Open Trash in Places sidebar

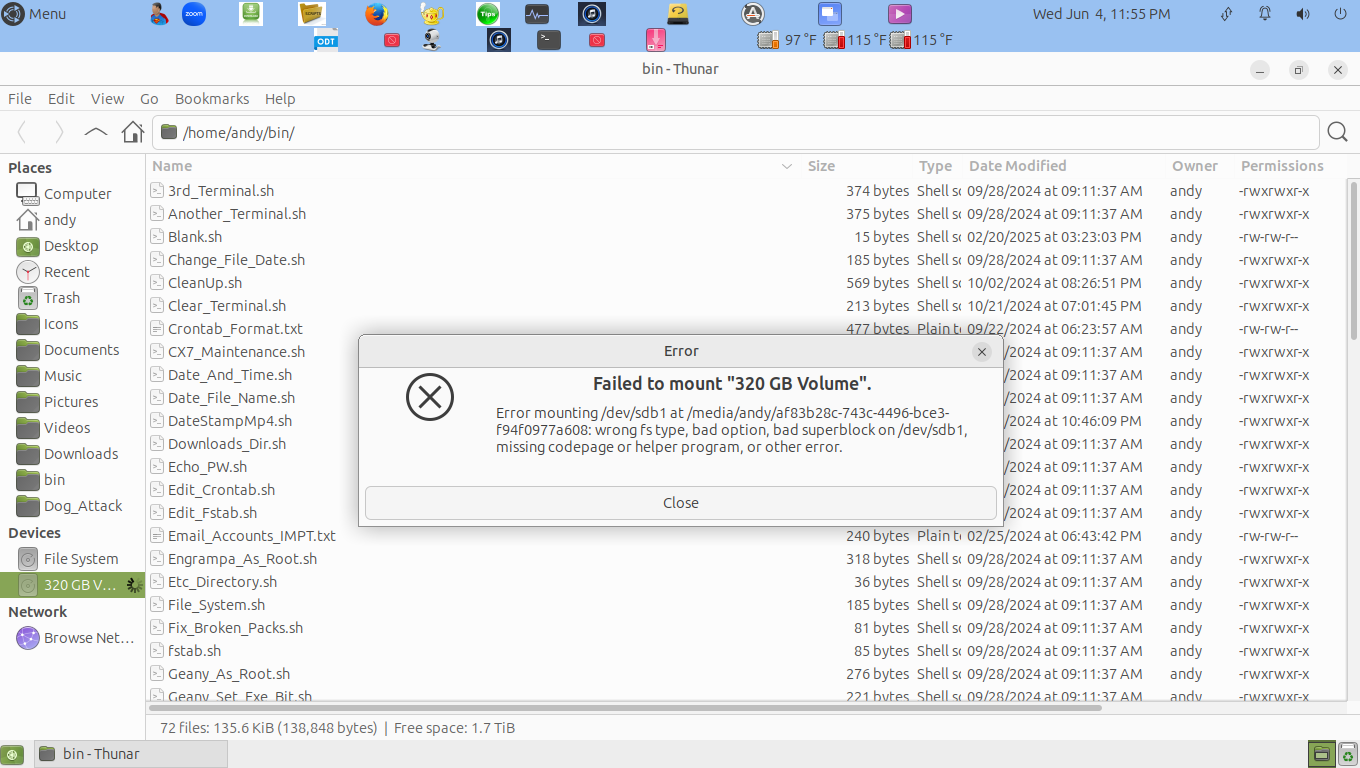click(61, 298)
